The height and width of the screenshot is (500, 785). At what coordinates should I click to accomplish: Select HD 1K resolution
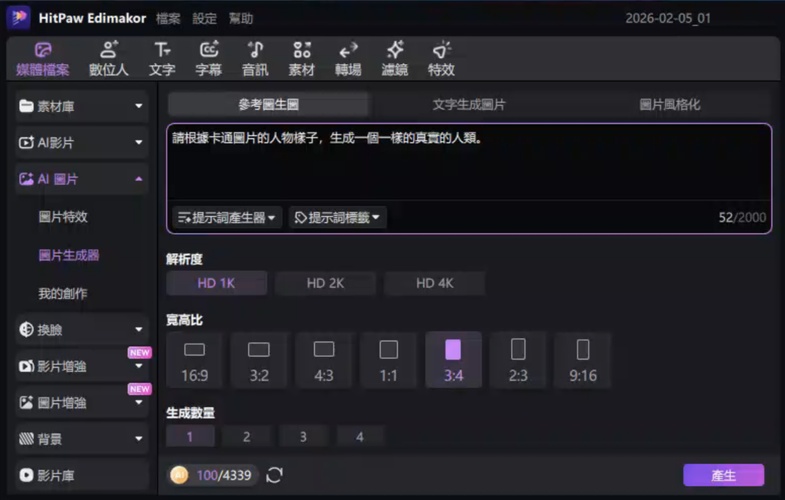point(216,283)
